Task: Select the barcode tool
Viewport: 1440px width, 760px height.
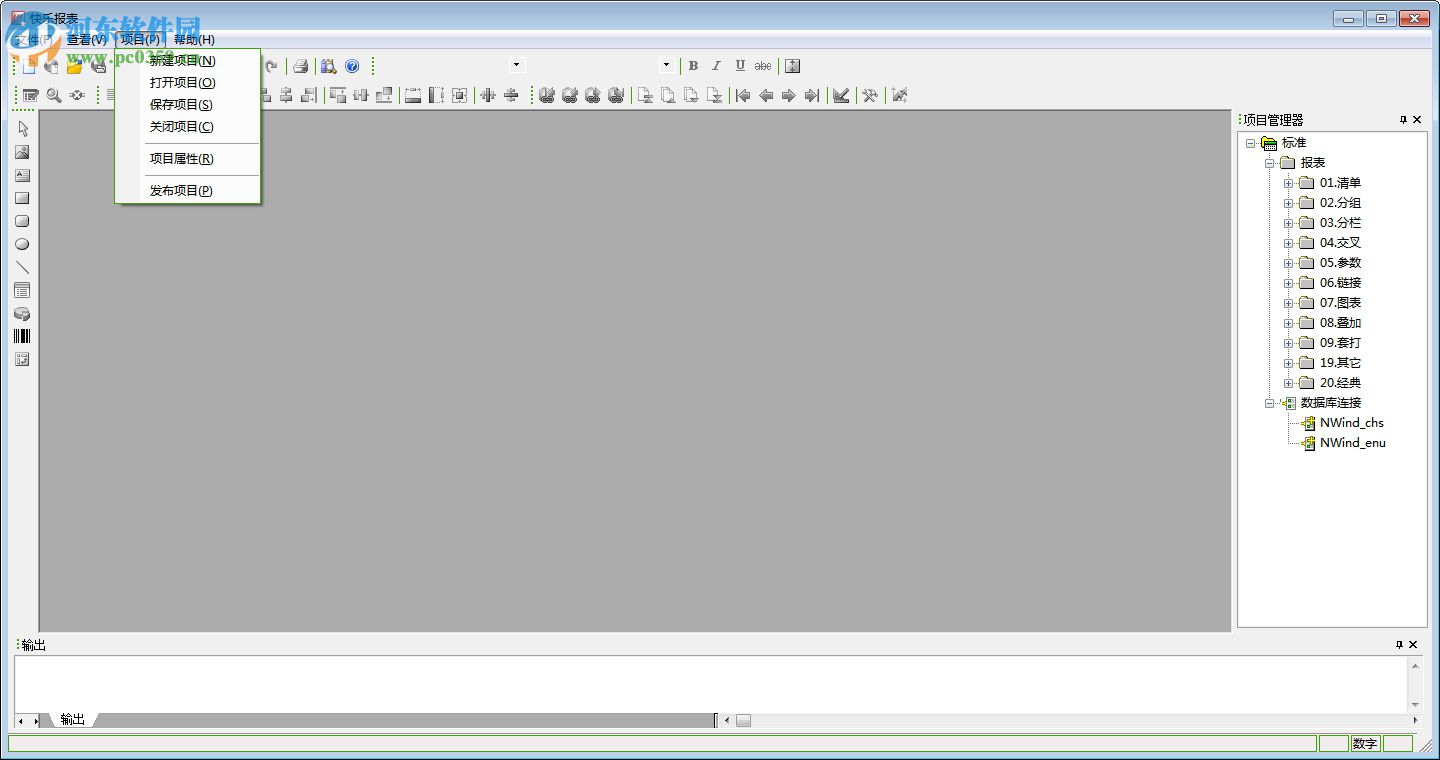Action: (22, 336)
